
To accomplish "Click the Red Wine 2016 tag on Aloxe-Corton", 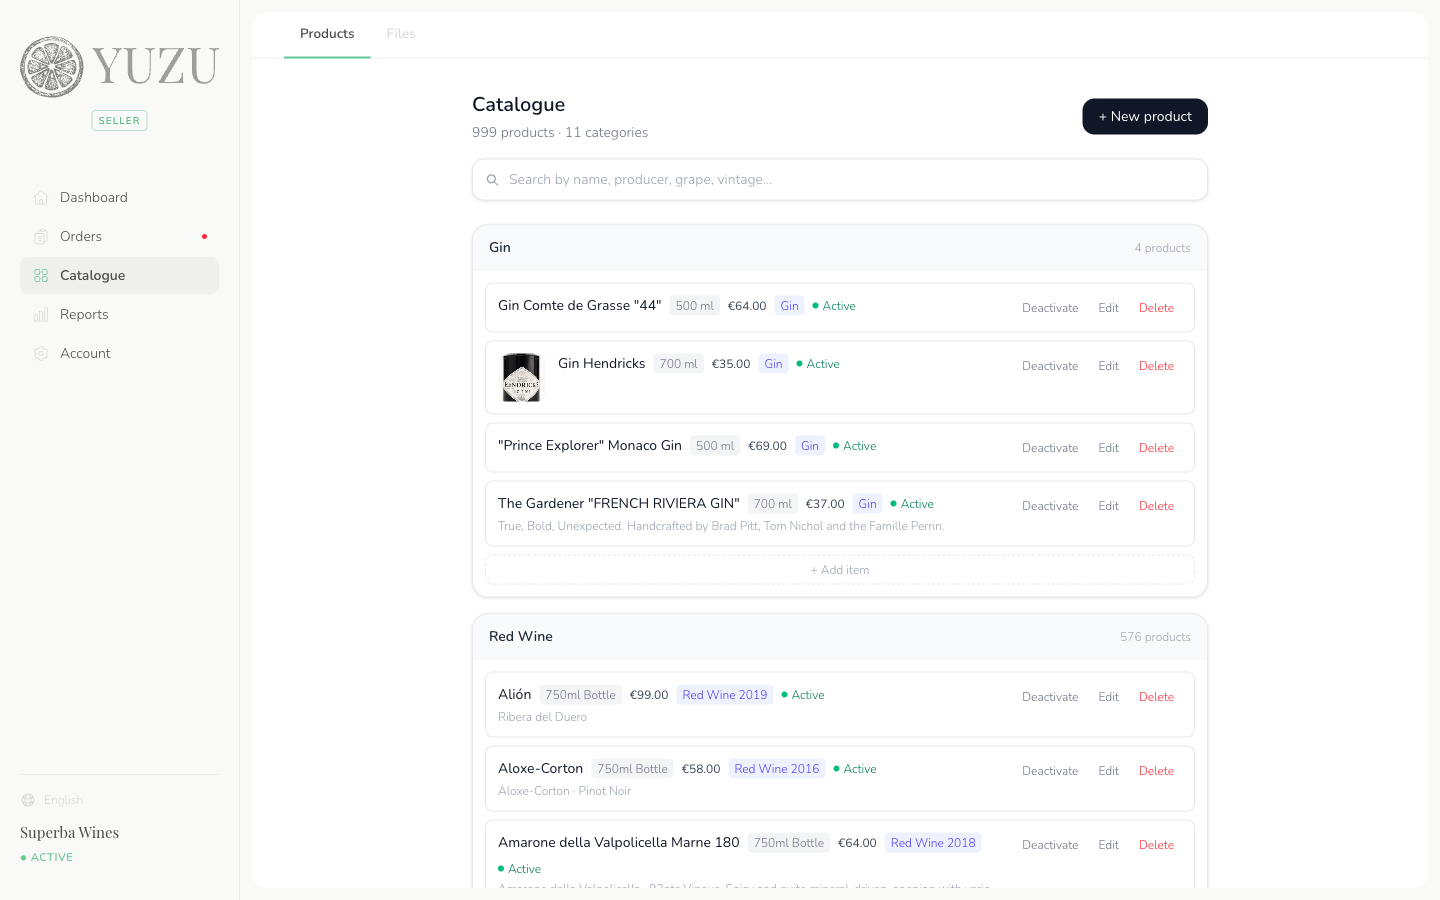I will tap(777, 769).
